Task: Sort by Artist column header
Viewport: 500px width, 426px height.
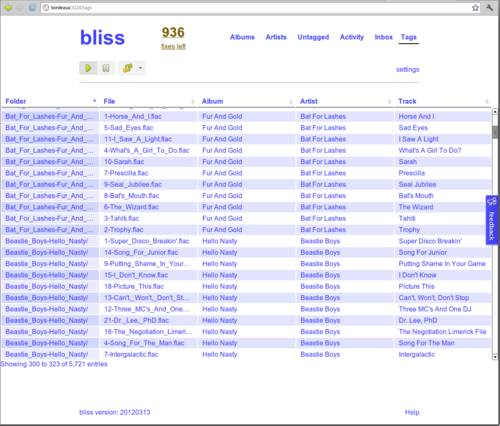Action: click(345, 101)
